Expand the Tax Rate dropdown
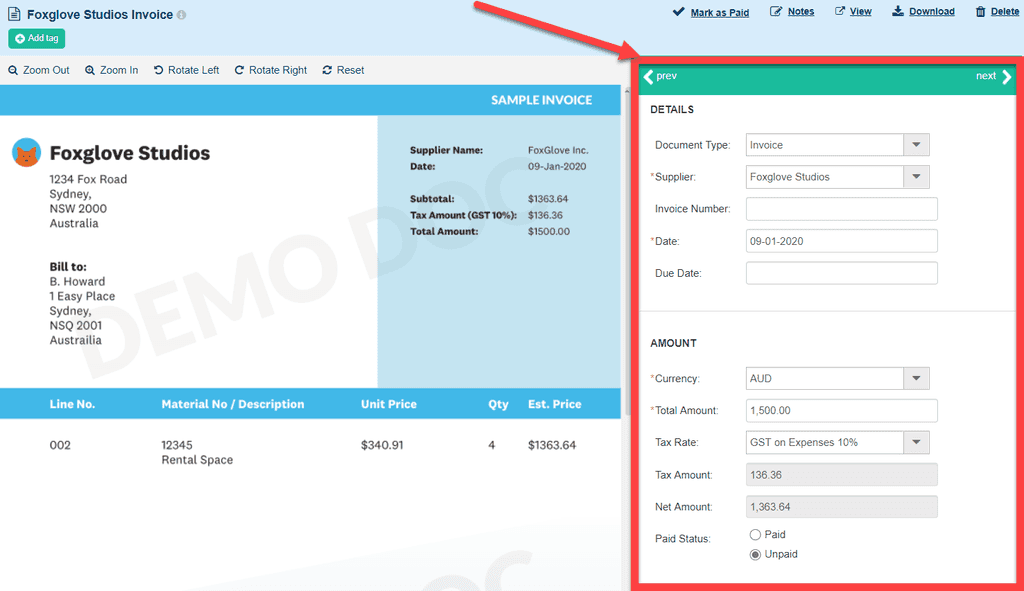The width and height of the screenshot is (1024, 591). [x=916, y=442]
